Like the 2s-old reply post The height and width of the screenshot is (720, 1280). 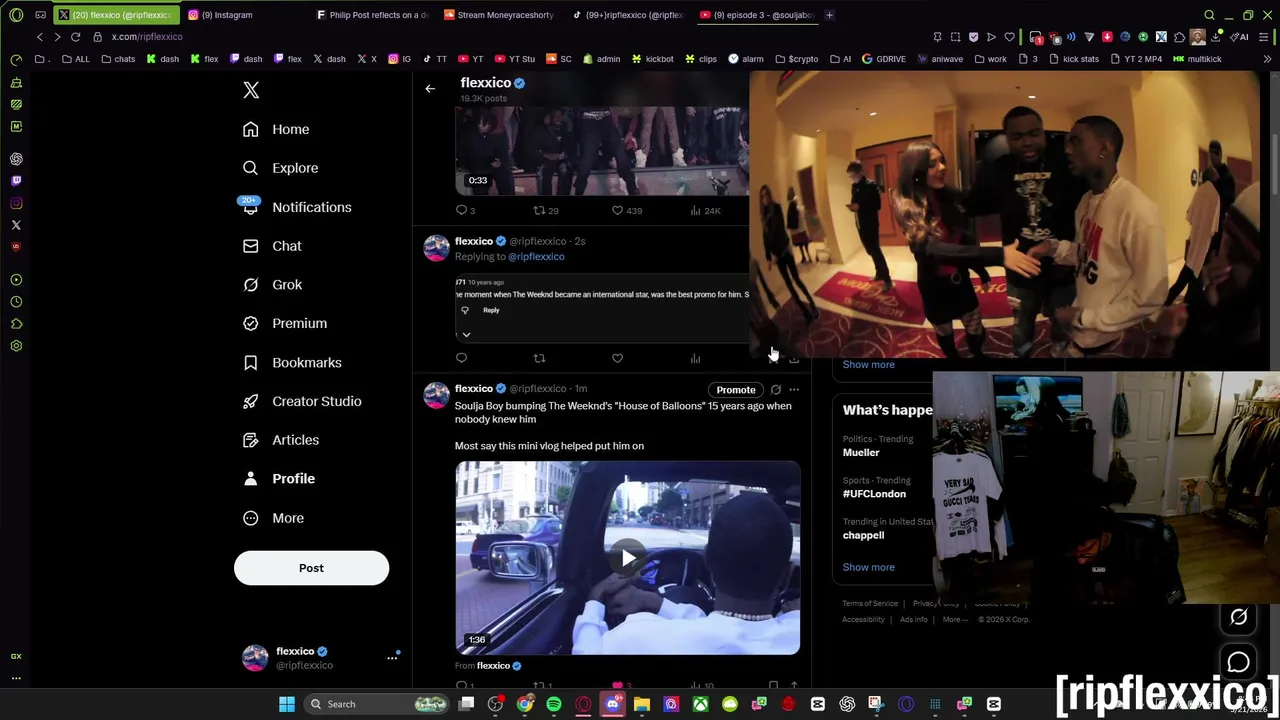[x=617, y=358]
